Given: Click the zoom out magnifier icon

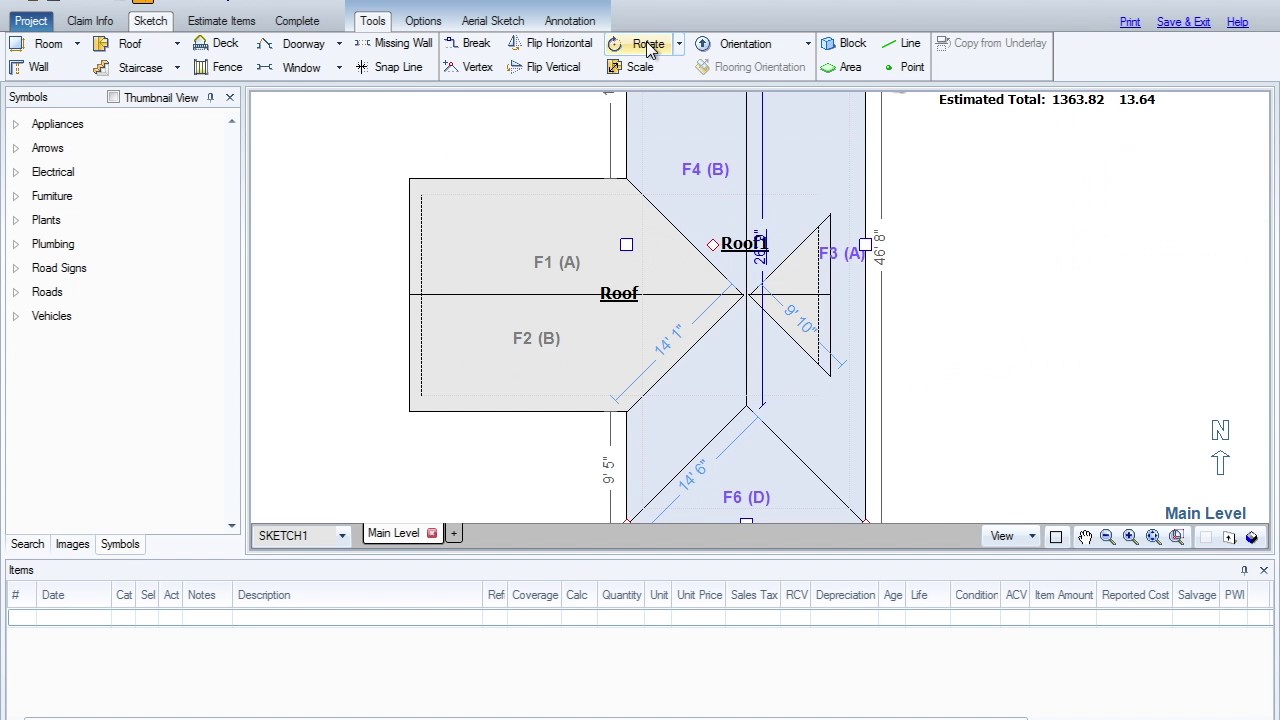Looking at the screenshot, I should tap(1107, 537).
